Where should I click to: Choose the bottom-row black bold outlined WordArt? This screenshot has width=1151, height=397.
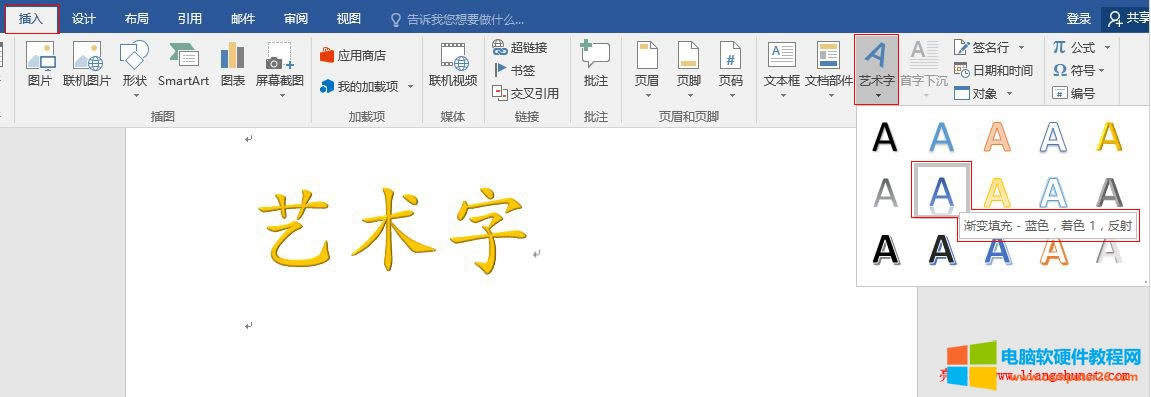[x=885, y=250]
